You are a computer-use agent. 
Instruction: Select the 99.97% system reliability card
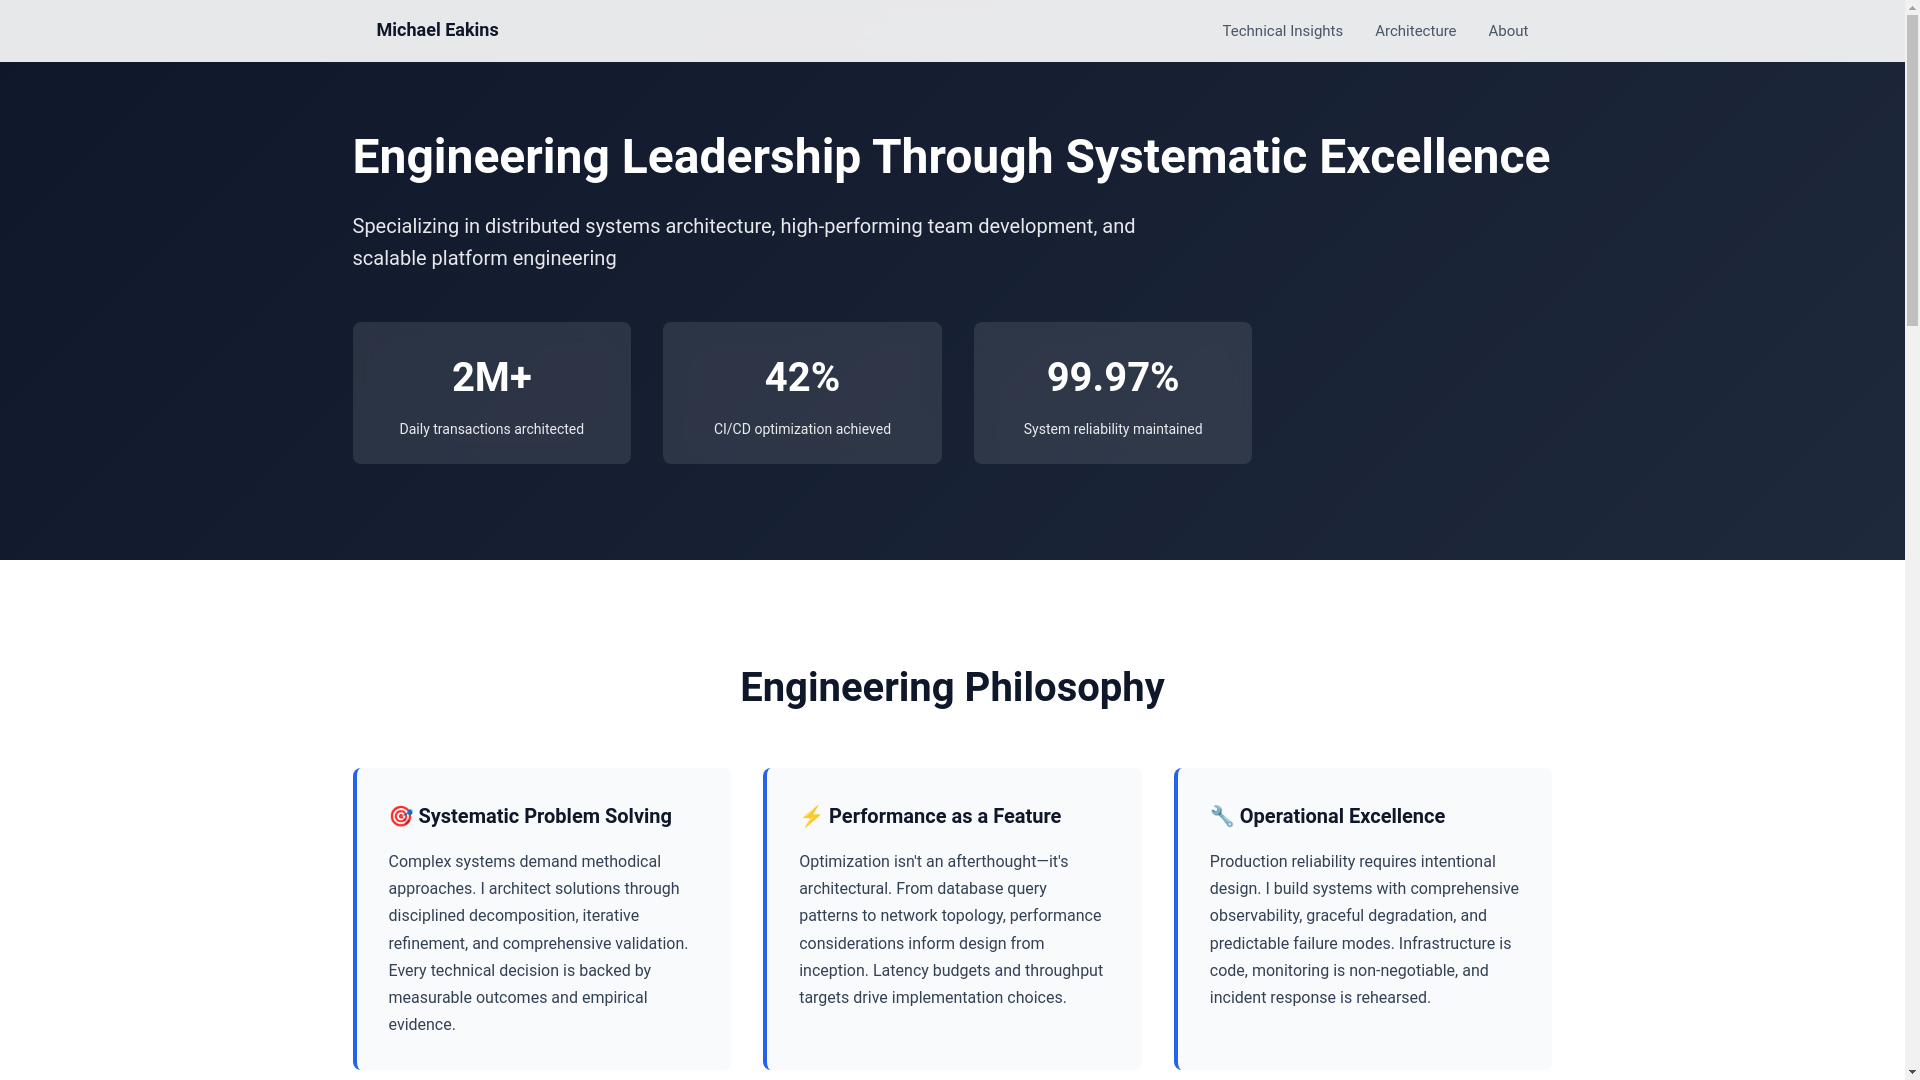1112,393
